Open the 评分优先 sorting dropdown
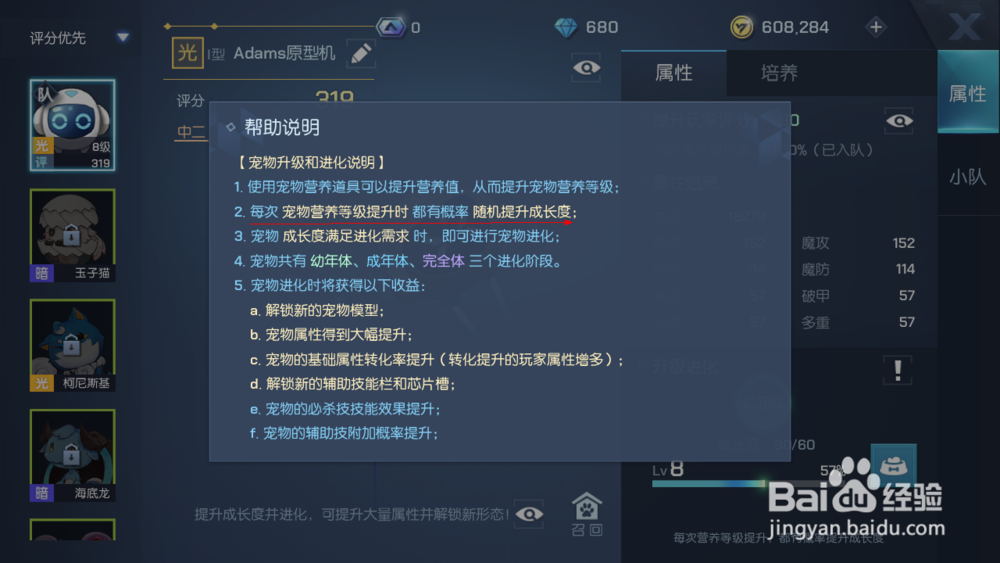Screen dimensions: 1000x563 click(x=79, y=38)
